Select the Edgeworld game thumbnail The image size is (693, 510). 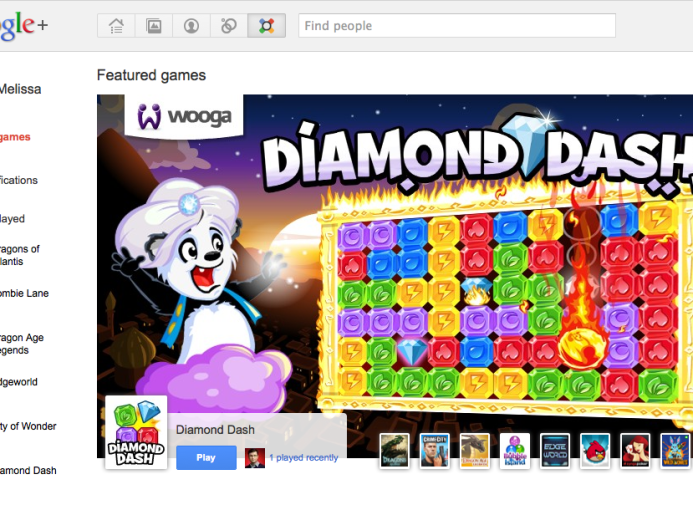[x=555, y=450]
